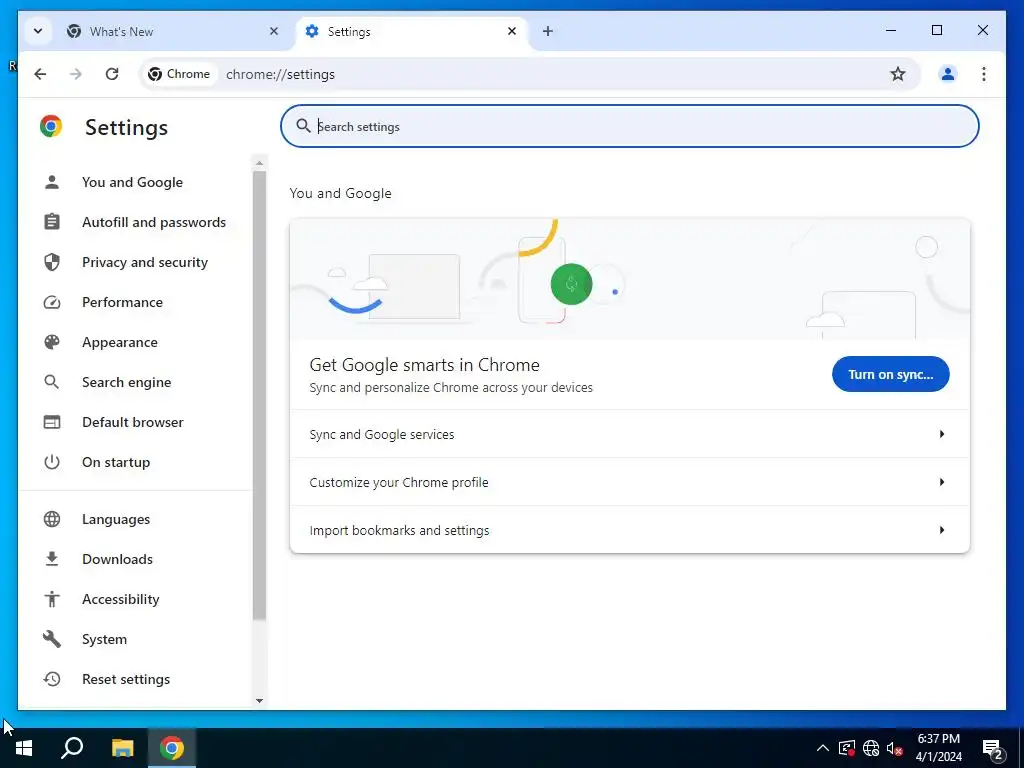Open Sync and Google services row
This screenshot has width=1024, height=768.
[x=630, y=434]
